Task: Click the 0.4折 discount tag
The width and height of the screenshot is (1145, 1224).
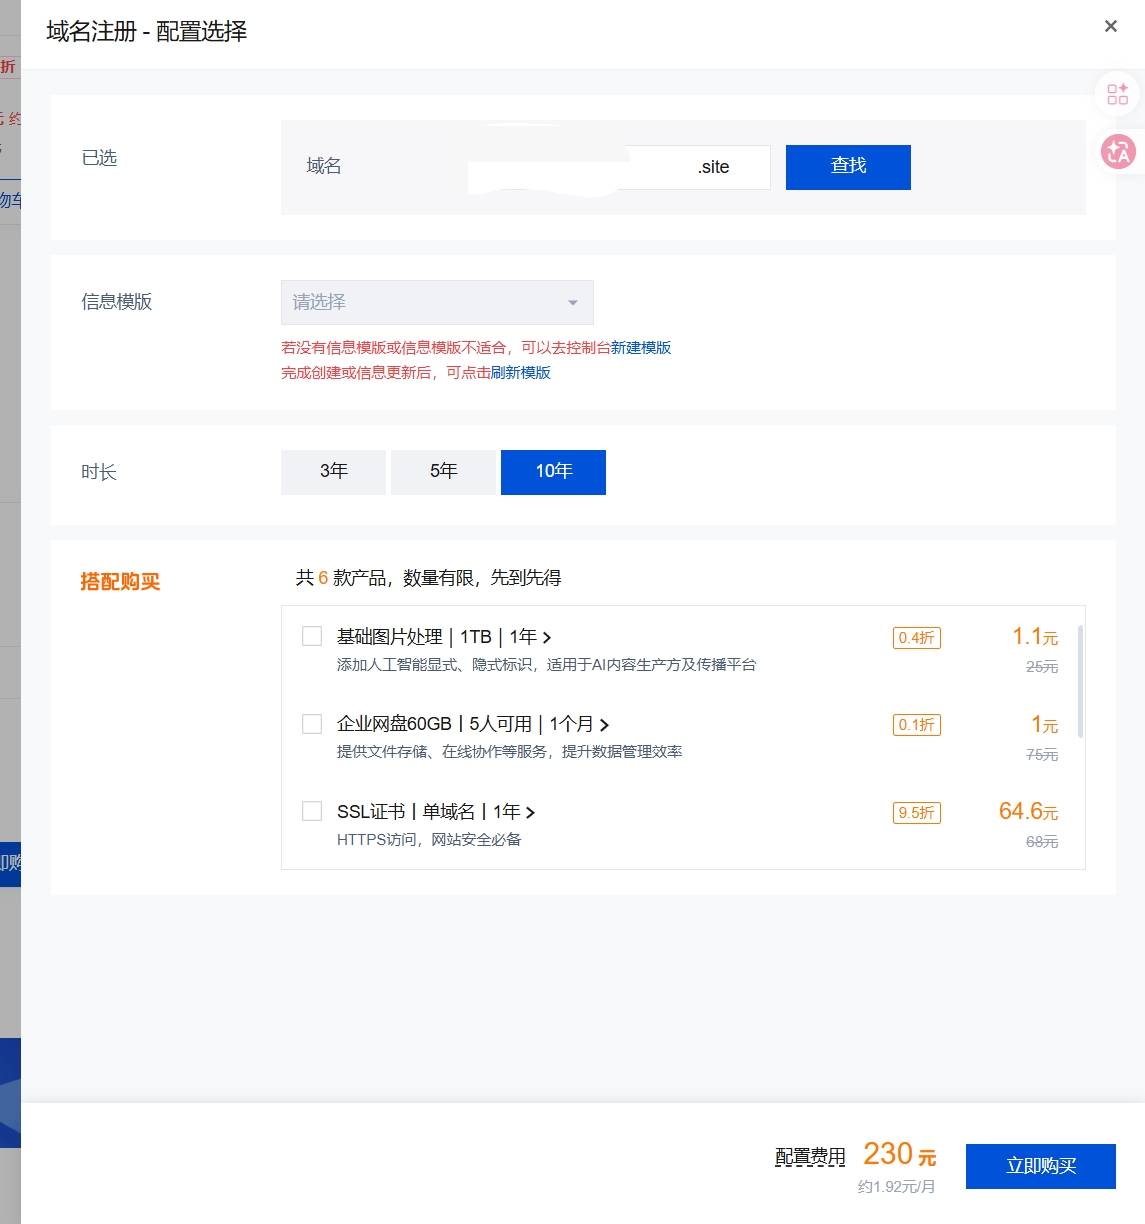Action: 916,638
